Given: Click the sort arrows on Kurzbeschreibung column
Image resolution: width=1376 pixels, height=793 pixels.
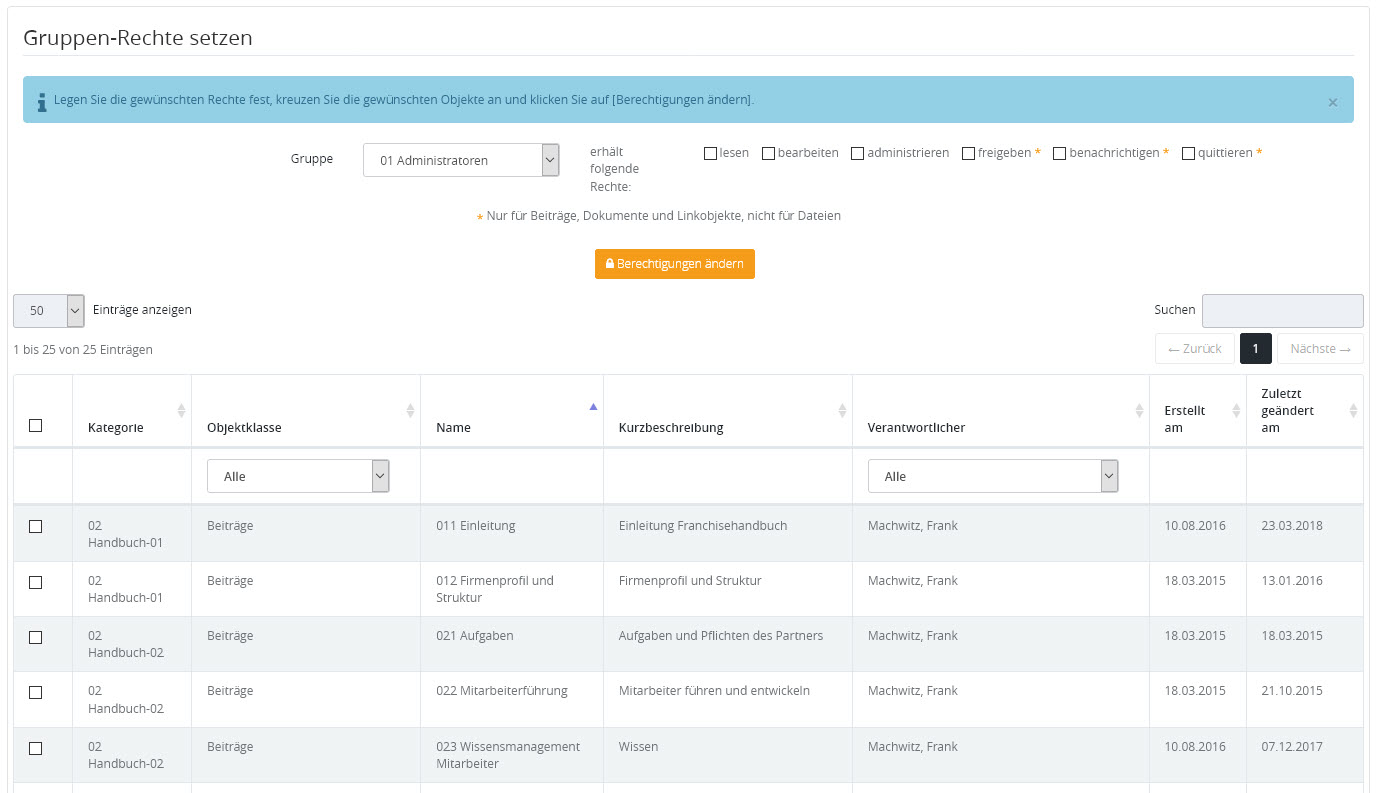Looking at the screenshot, I should (x=842, y=410).
